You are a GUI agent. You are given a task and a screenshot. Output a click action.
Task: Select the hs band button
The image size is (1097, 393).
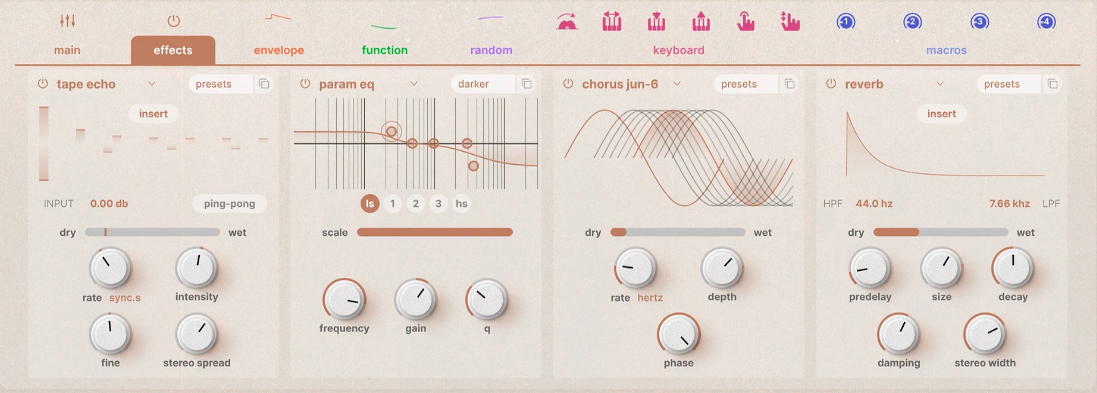(461, 203)
